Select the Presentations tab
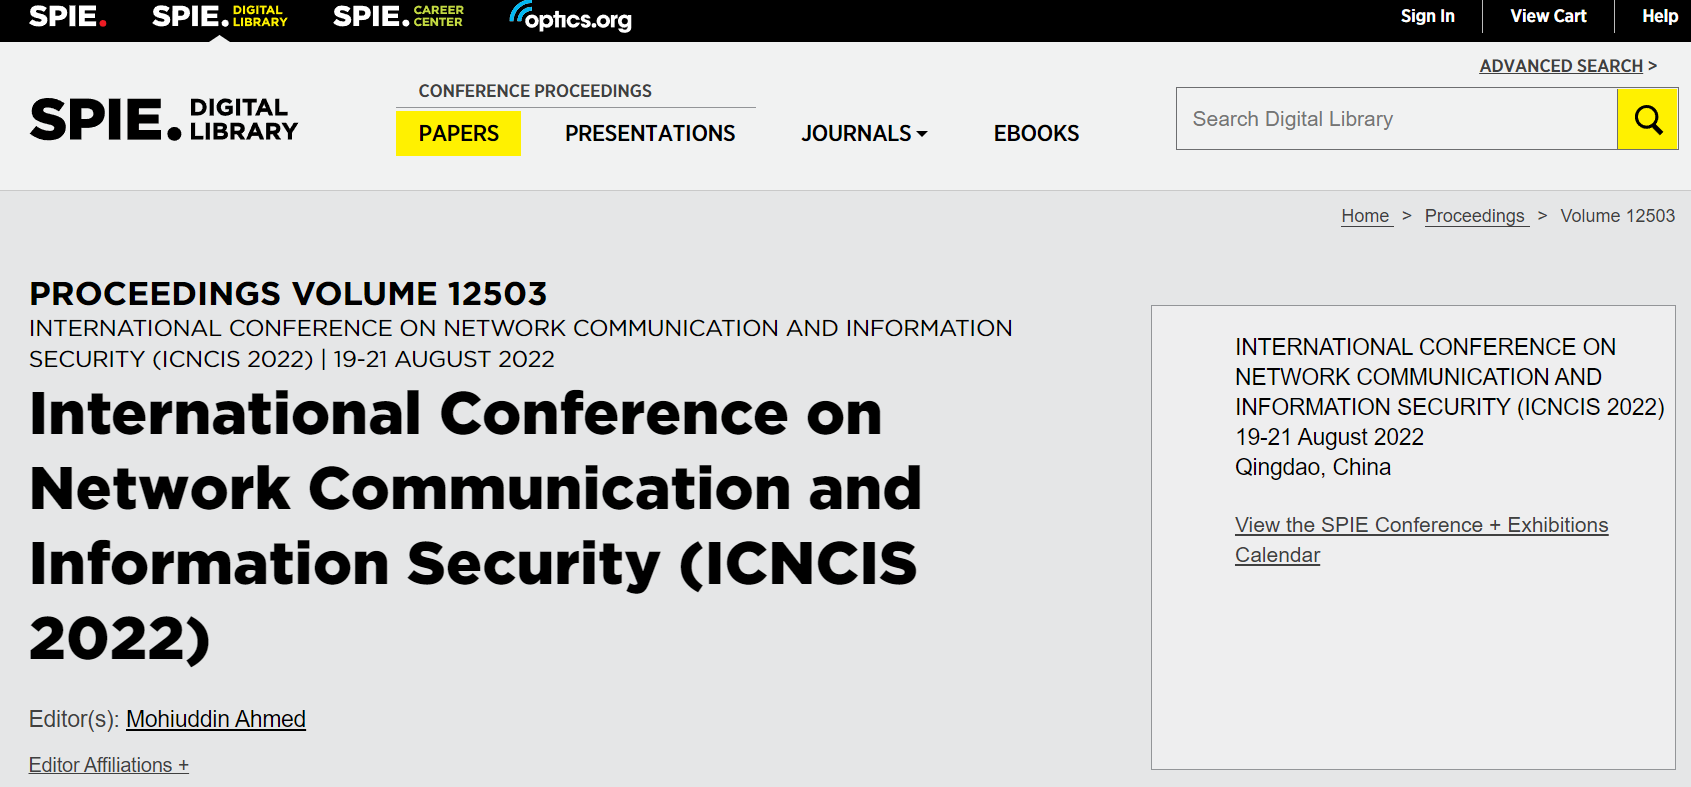 point(650,133)
